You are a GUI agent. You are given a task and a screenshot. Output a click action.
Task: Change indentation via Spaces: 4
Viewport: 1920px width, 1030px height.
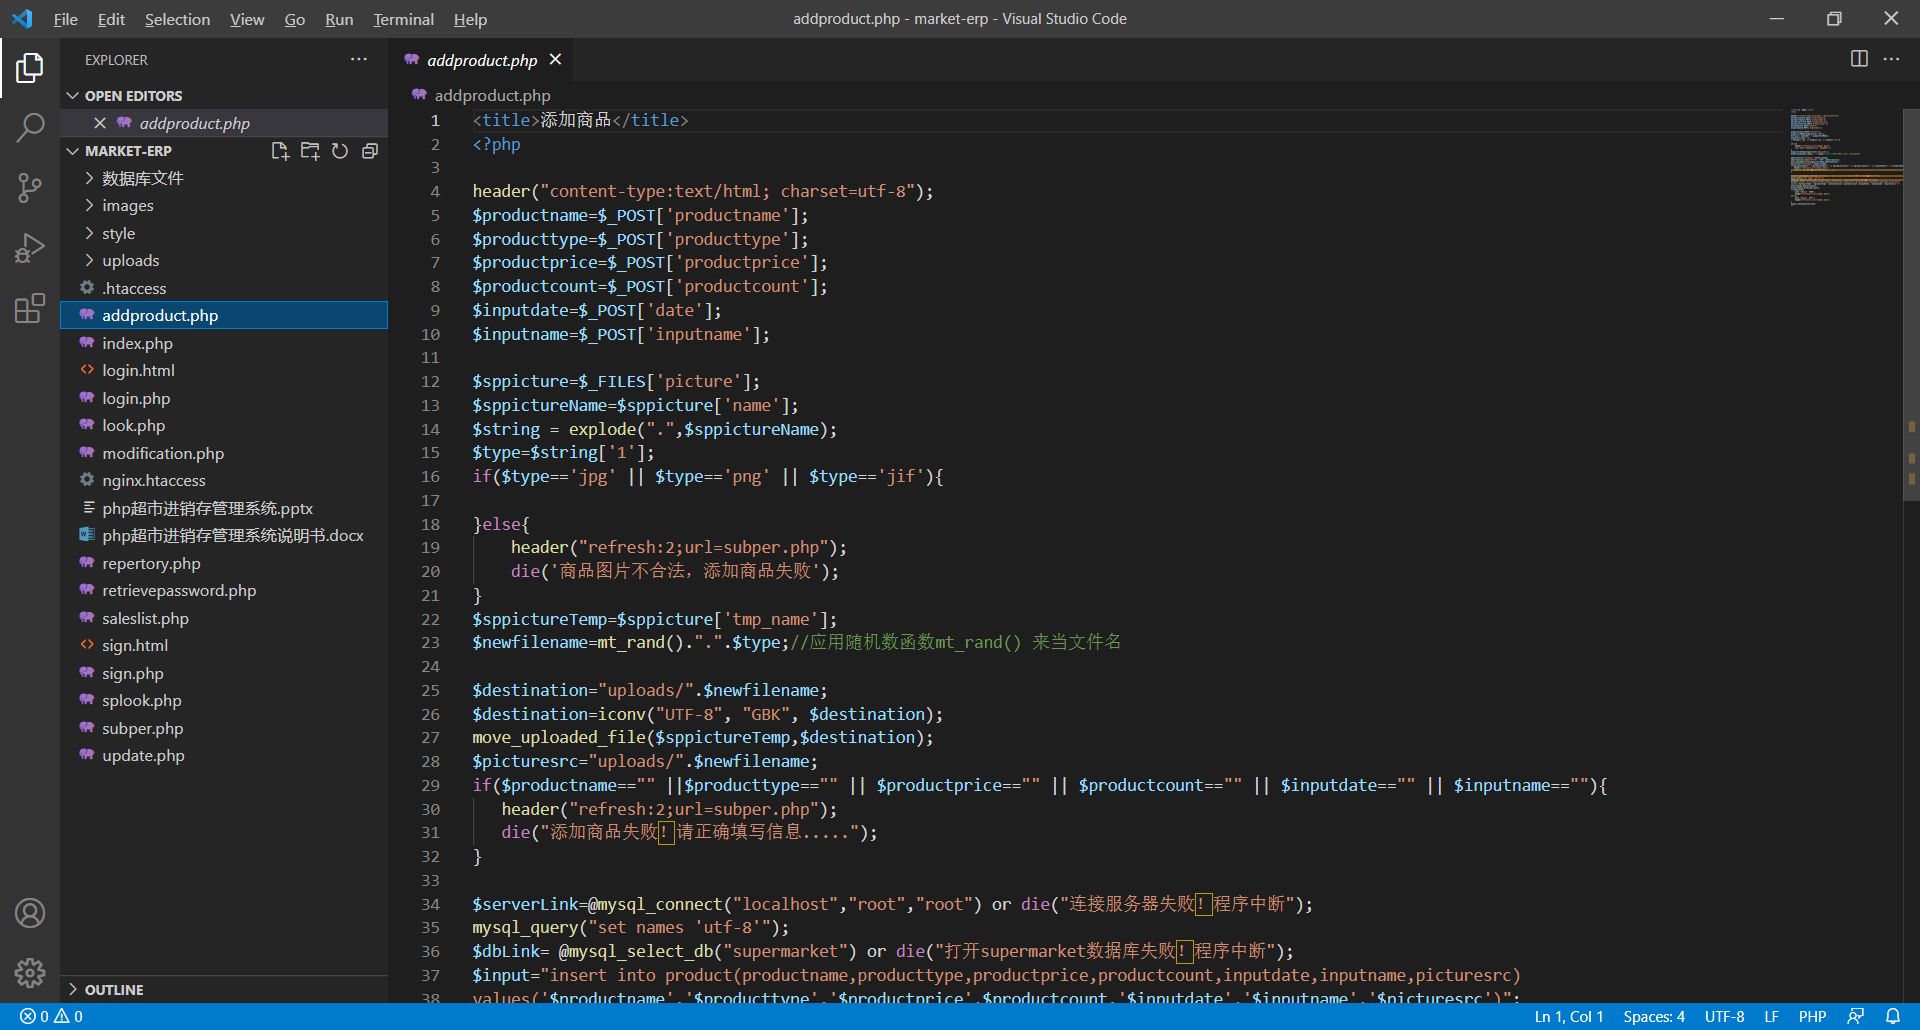click(x=1654, y=1016)
